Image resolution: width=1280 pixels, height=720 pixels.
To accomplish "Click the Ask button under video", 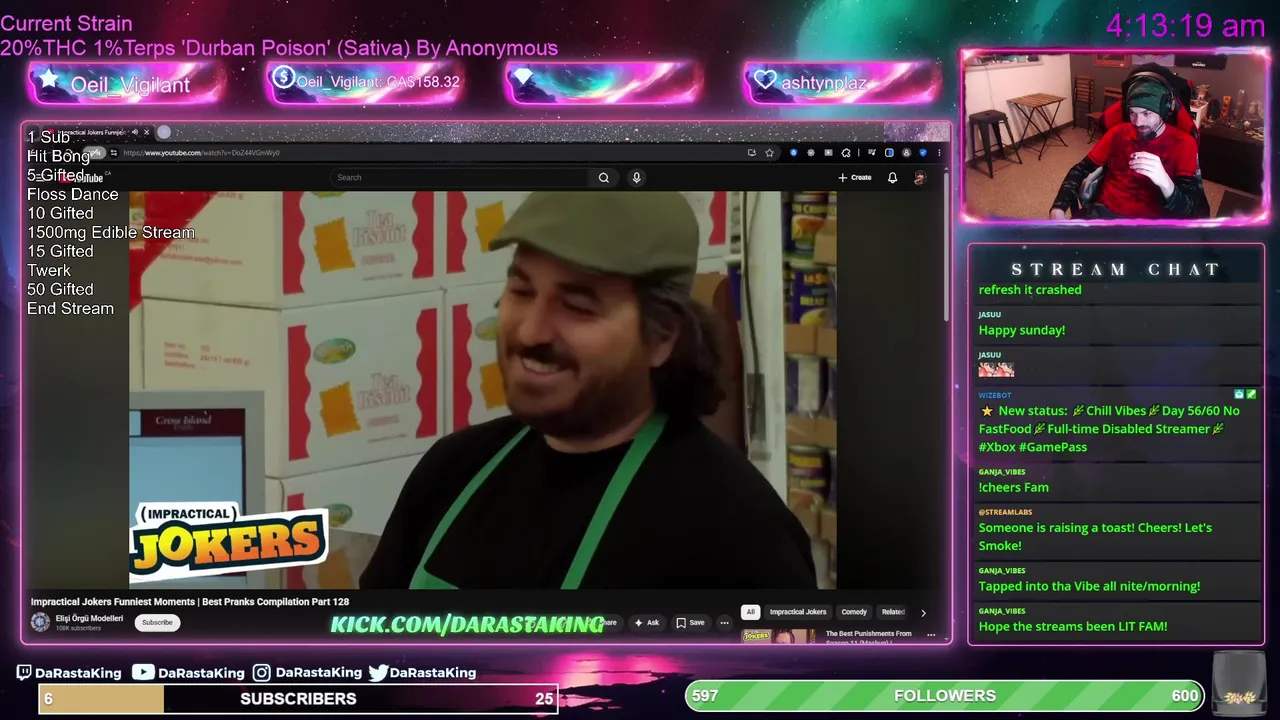I will pos(647,622).
